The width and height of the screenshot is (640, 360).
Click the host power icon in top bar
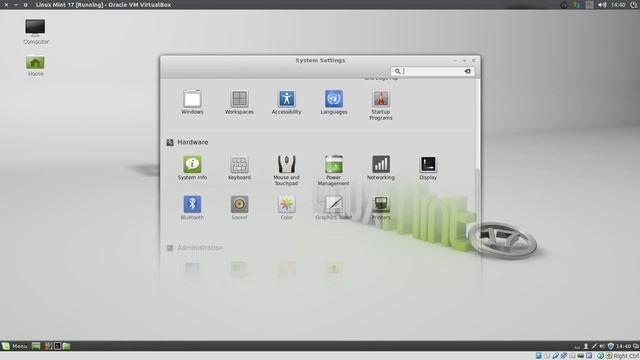pos(634,5)
